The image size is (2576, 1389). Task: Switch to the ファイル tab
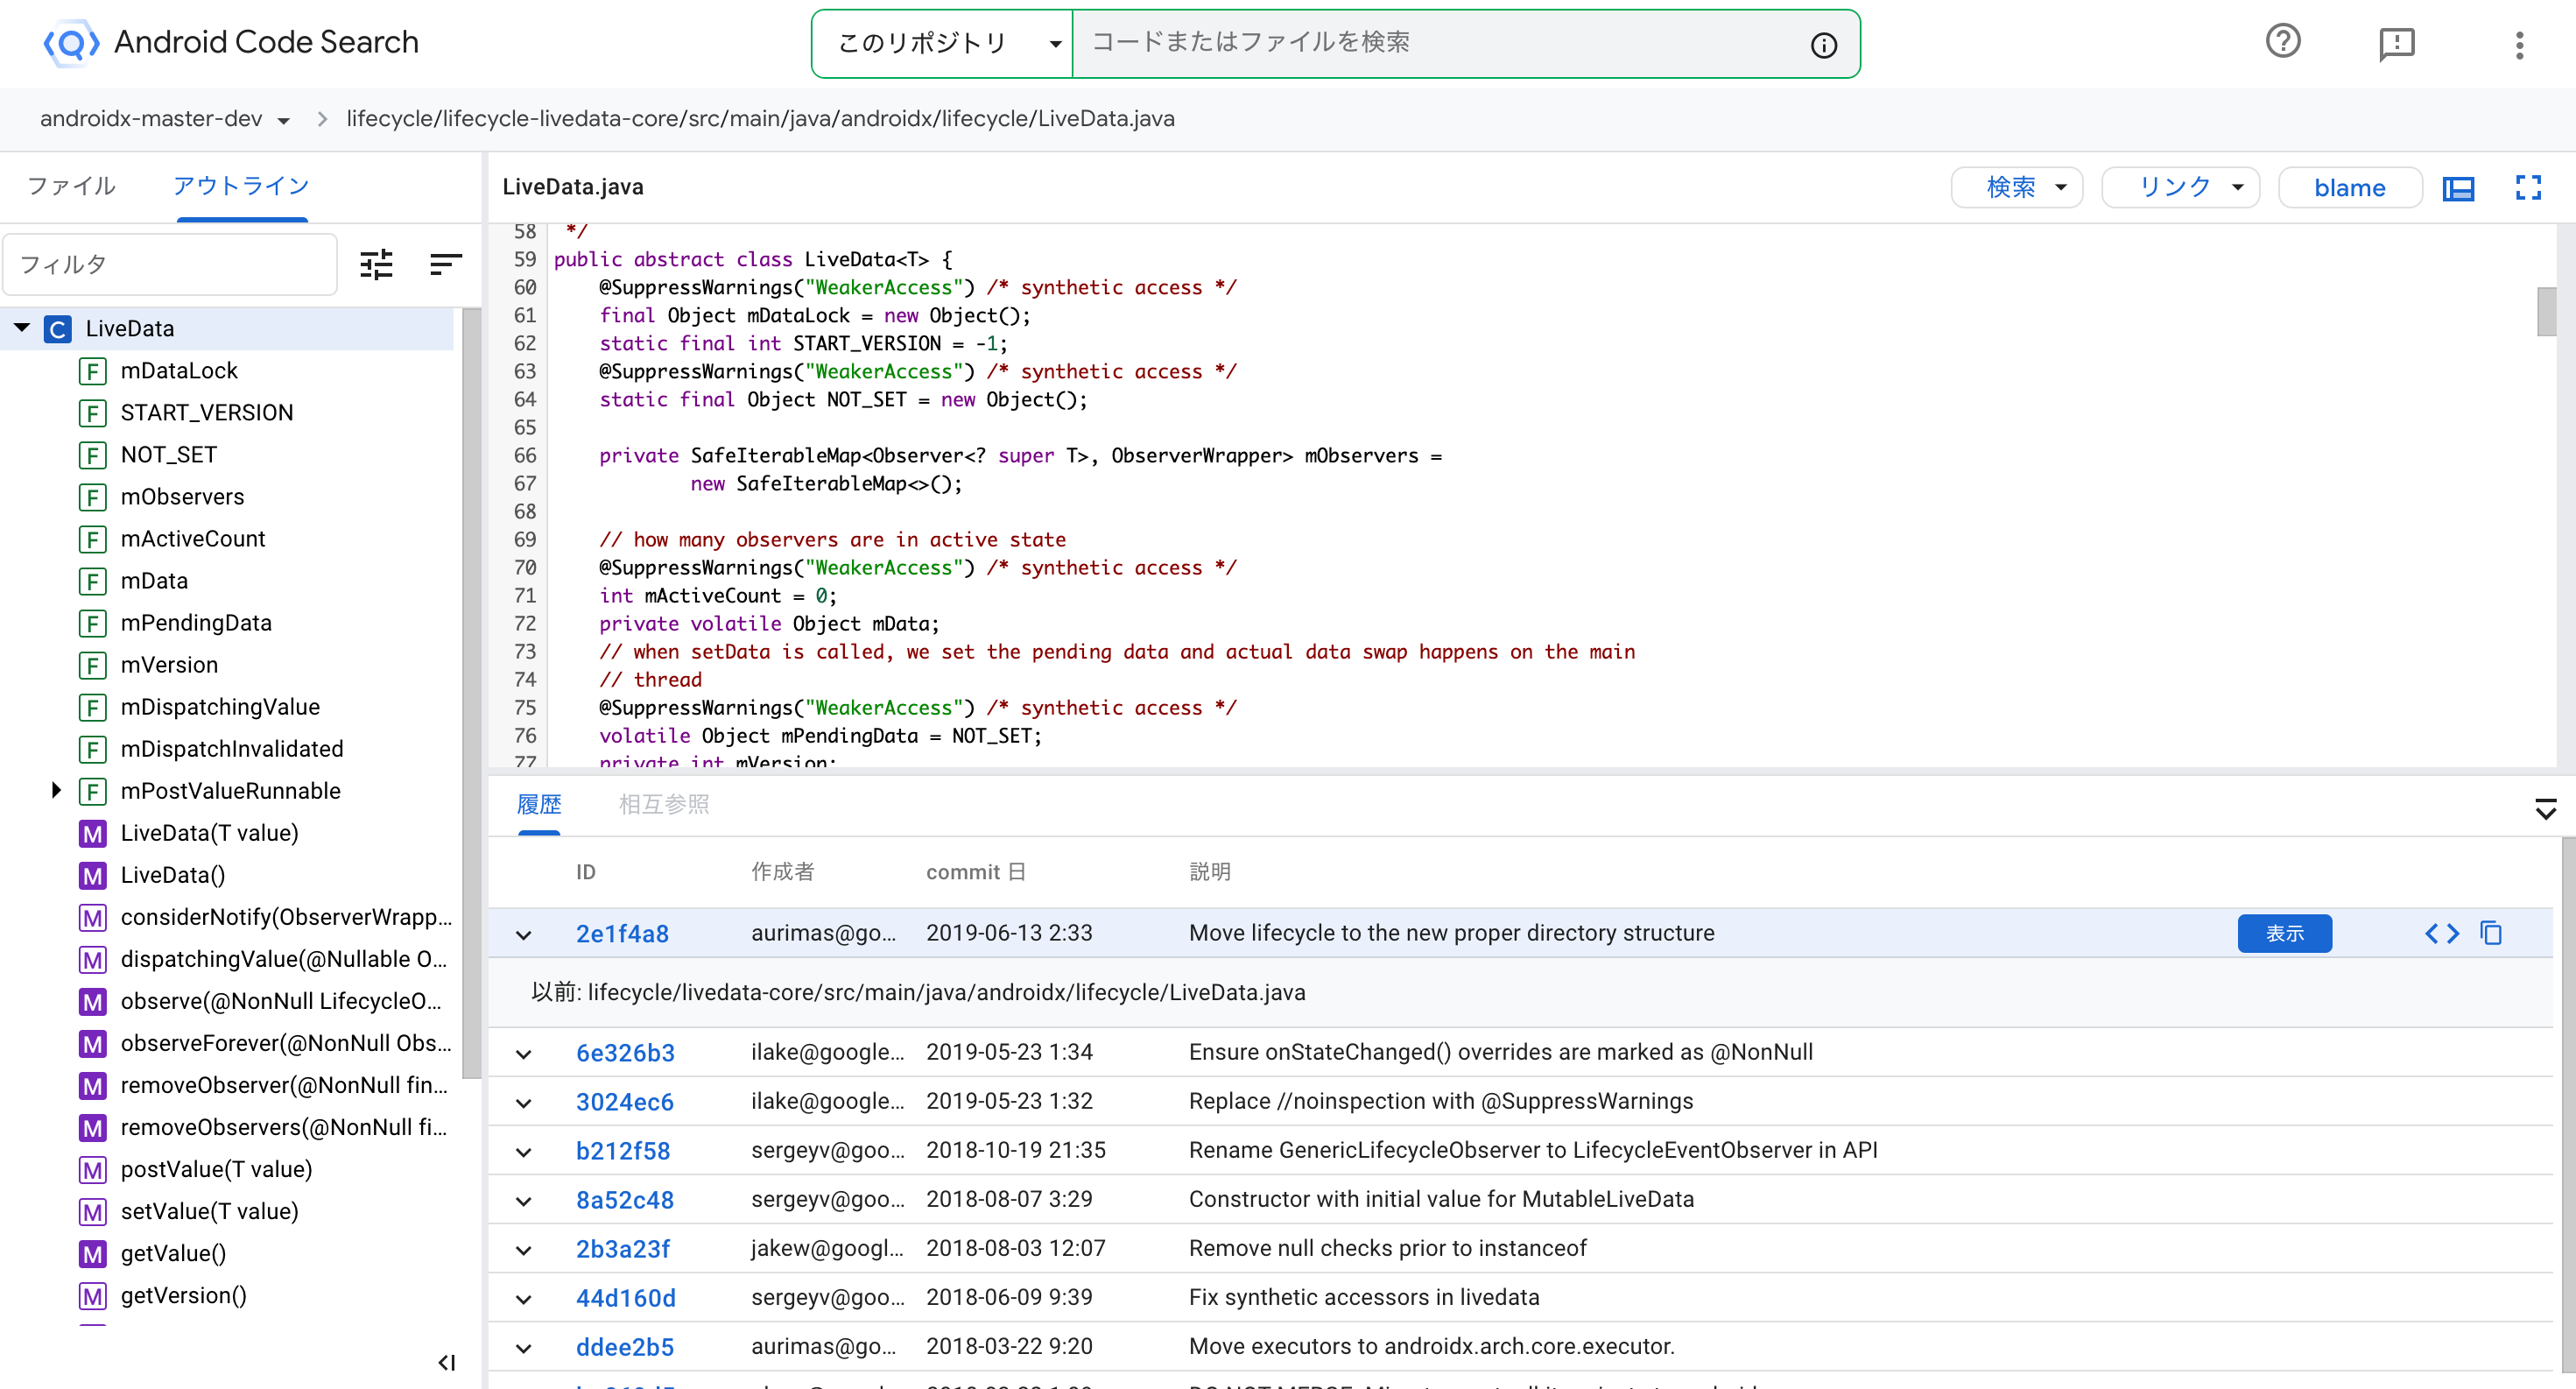pyautogui.click(x=71, y=186)
